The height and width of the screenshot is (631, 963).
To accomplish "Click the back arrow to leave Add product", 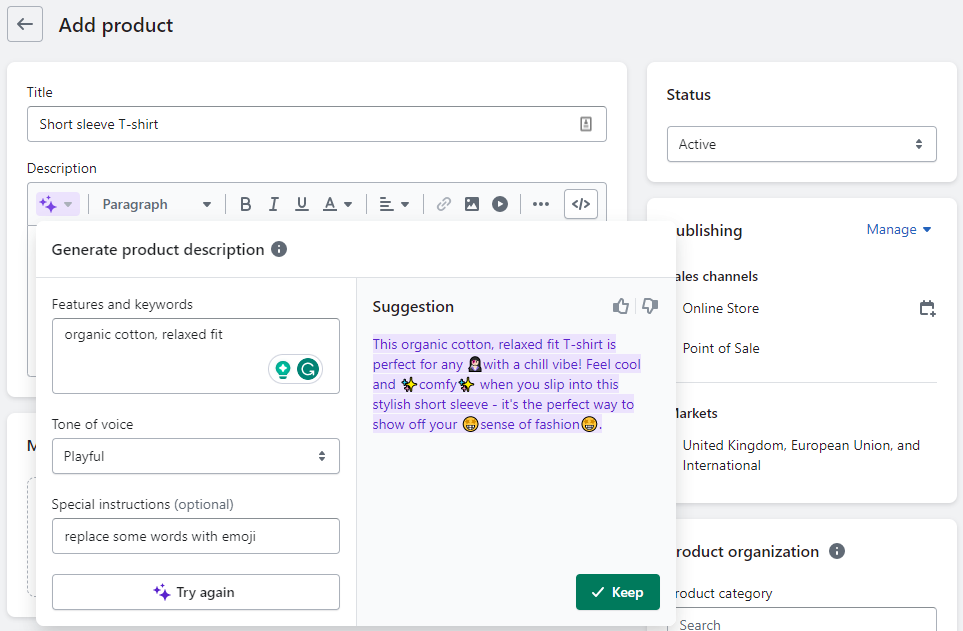I will [24, 23].
